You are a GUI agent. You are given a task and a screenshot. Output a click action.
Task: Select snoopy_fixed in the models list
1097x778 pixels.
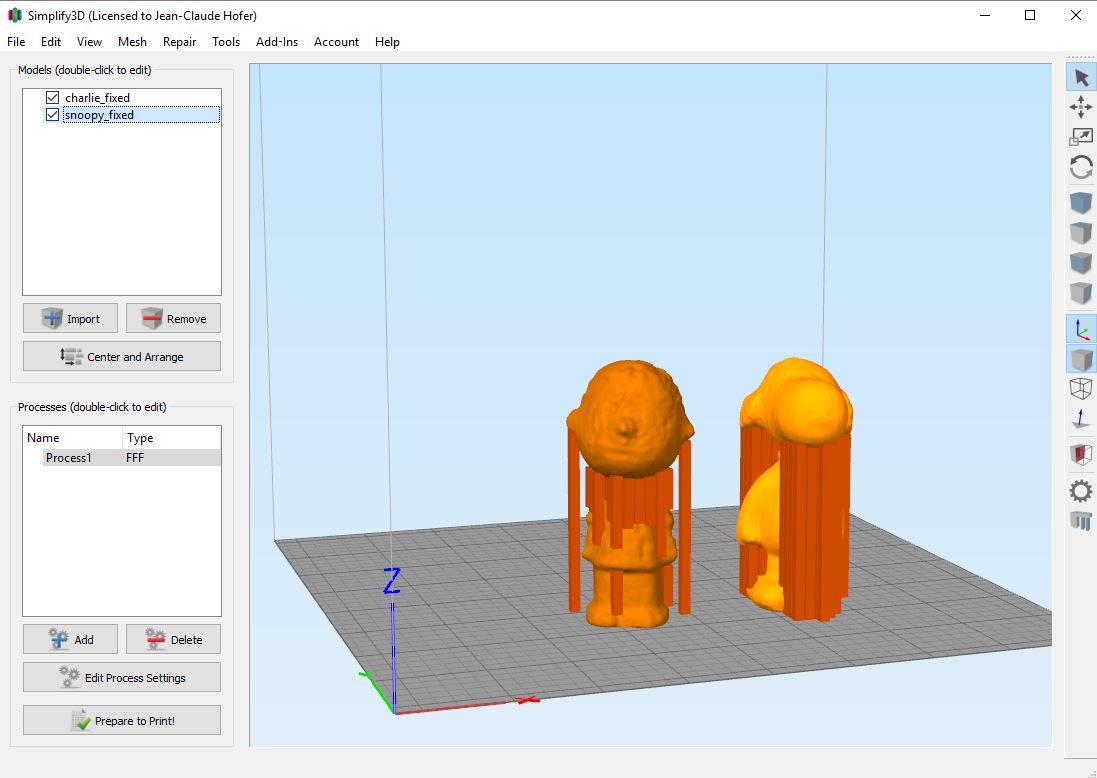pos(141,115)
